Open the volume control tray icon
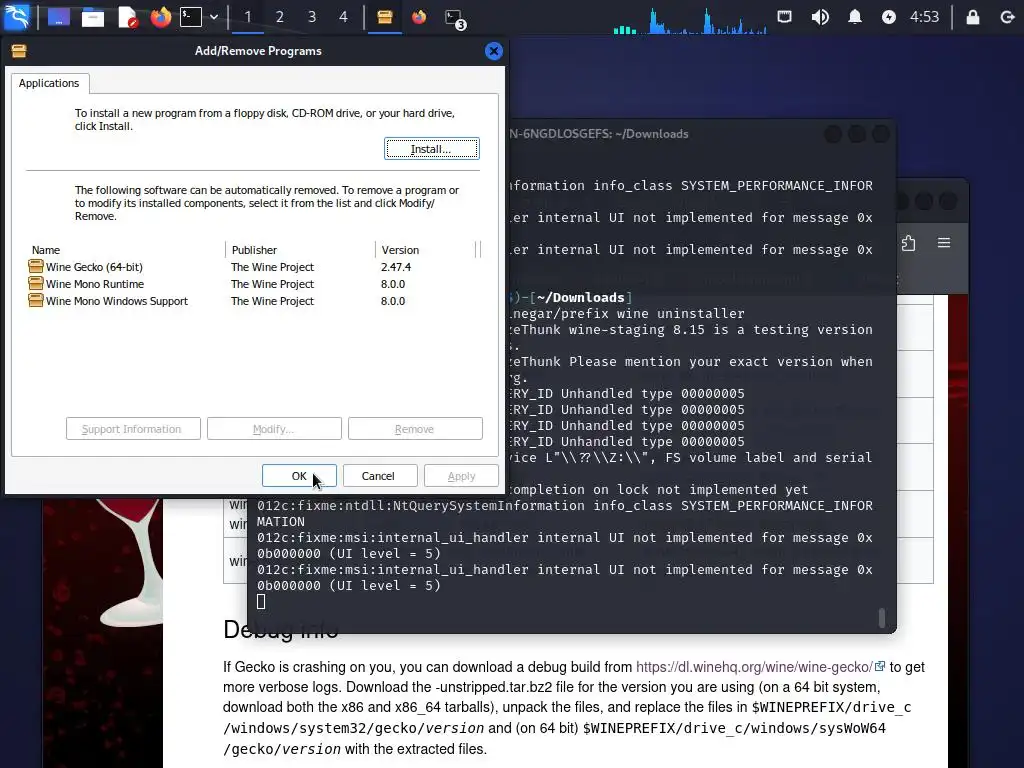1024x768 pixels. (x=820, y=17)
